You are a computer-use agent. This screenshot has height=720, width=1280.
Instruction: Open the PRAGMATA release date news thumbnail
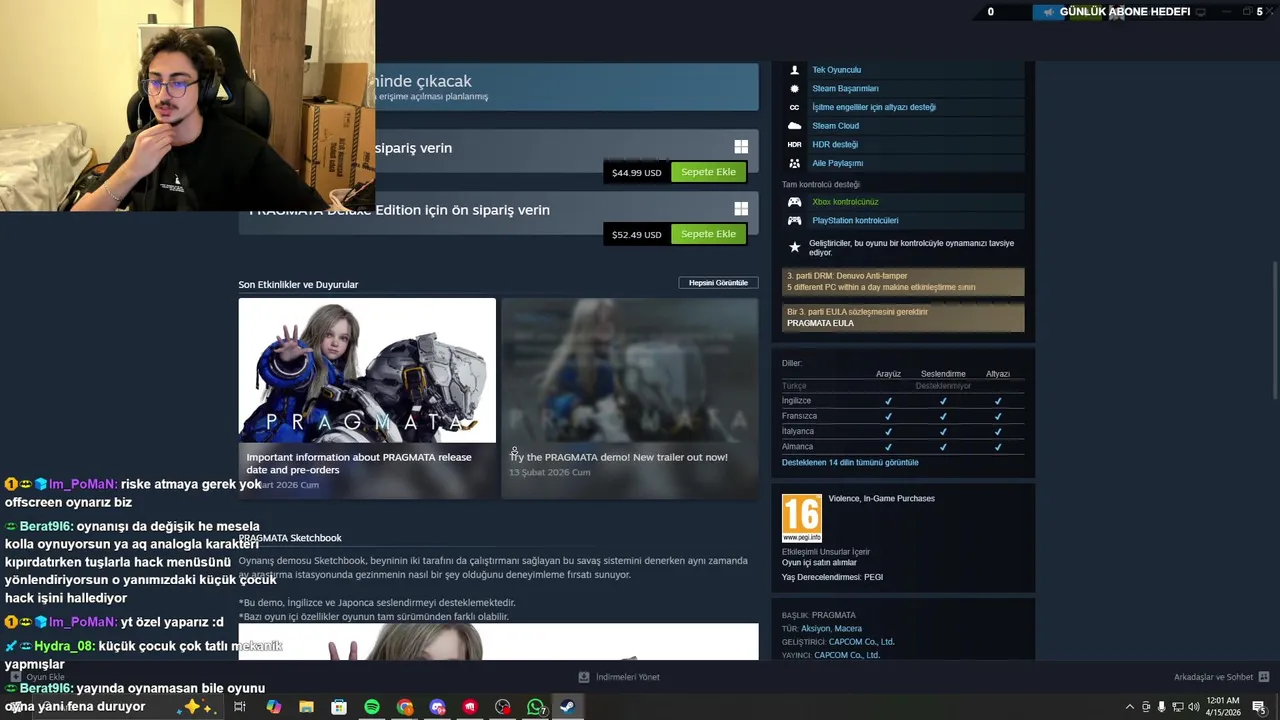click(x=367, y=370)
